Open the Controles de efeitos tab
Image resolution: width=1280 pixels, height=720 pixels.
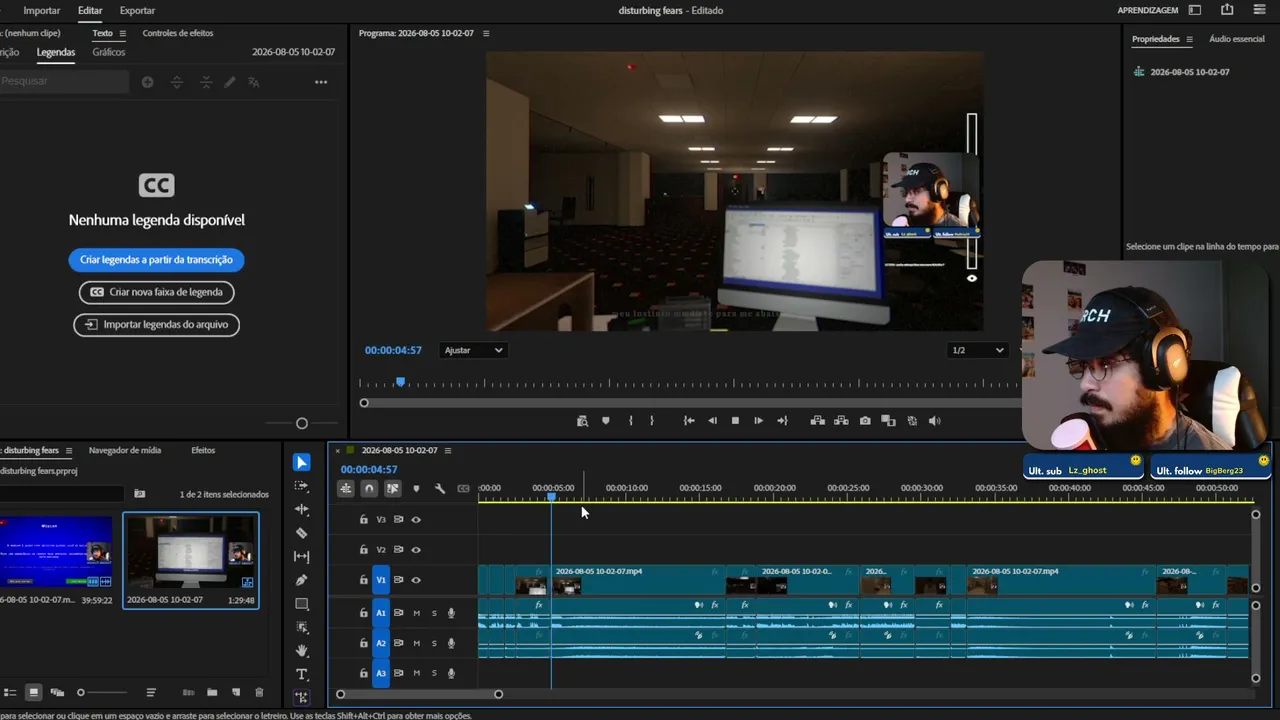pos(178,33)
